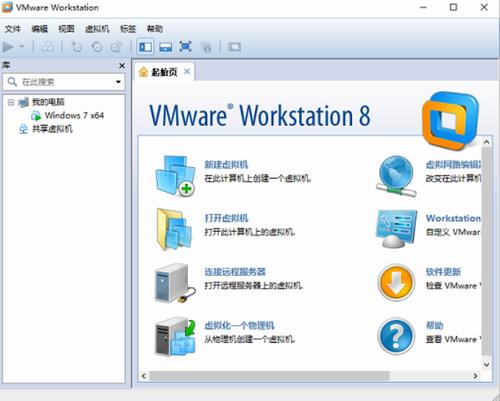
Task: Click the 从物理机创建一个虚拟机 description text
Action: [x=250, y=339]
